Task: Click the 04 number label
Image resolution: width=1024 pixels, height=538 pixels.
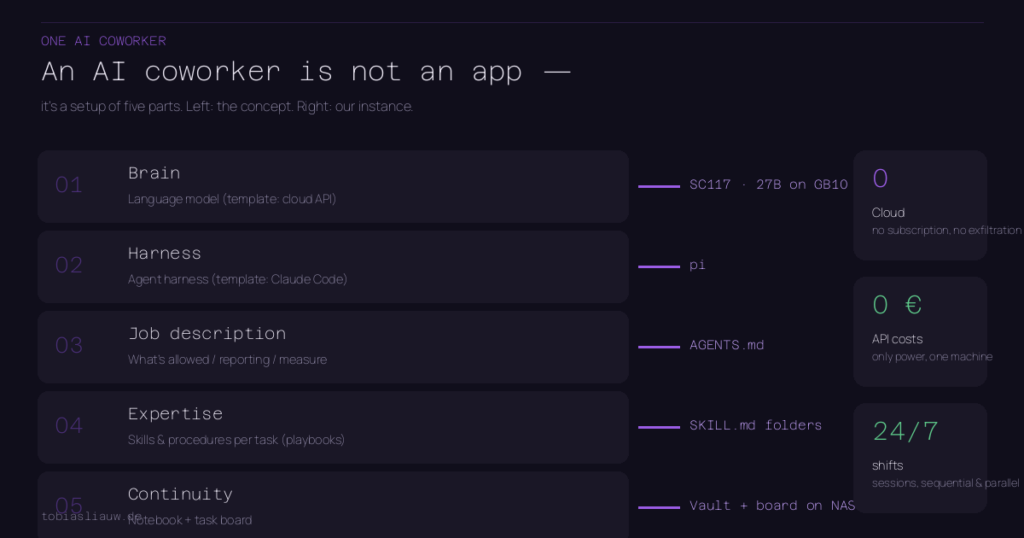Action: tap(69, 426)
